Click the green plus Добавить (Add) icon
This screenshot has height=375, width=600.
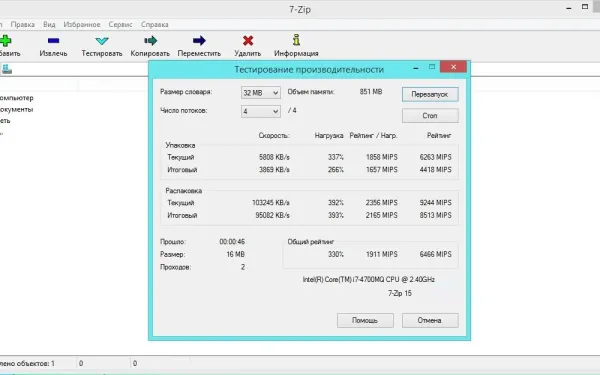pyautogui.click(x=6, y=41)
